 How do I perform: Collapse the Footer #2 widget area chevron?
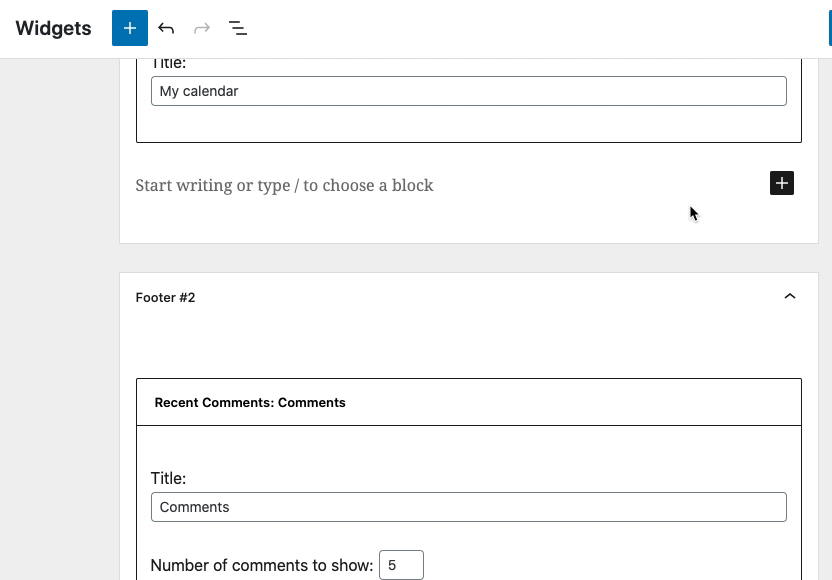pos(790,297)
